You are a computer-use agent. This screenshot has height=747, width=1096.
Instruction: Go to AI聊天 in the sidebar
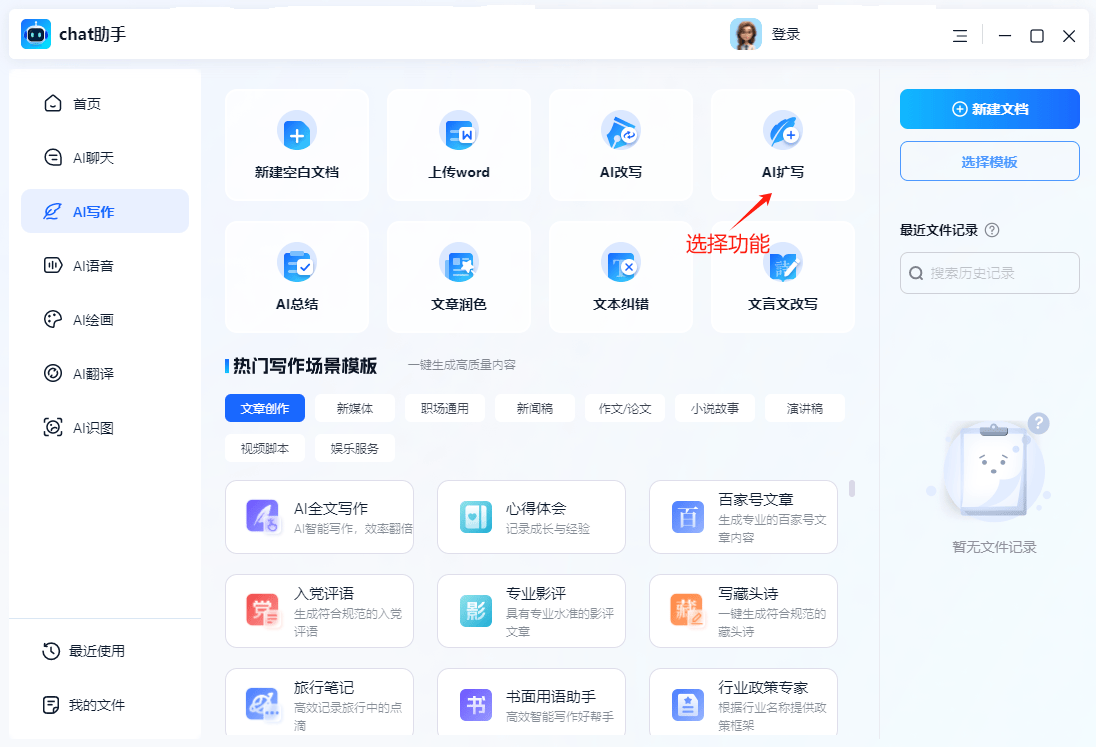(93, 158)
